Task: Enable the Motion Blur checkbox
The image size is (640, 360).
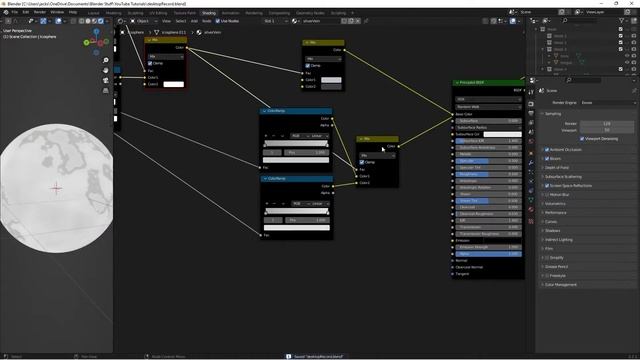Action: (x=547, y=195)
